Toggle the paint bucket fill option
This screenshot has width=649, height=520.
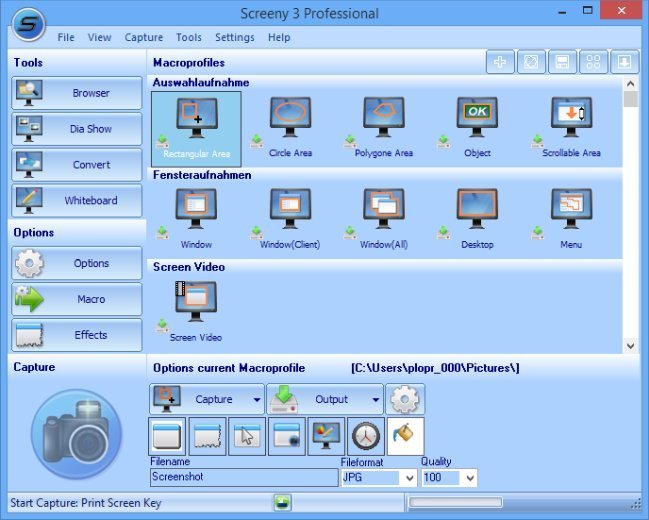point(406,436)
